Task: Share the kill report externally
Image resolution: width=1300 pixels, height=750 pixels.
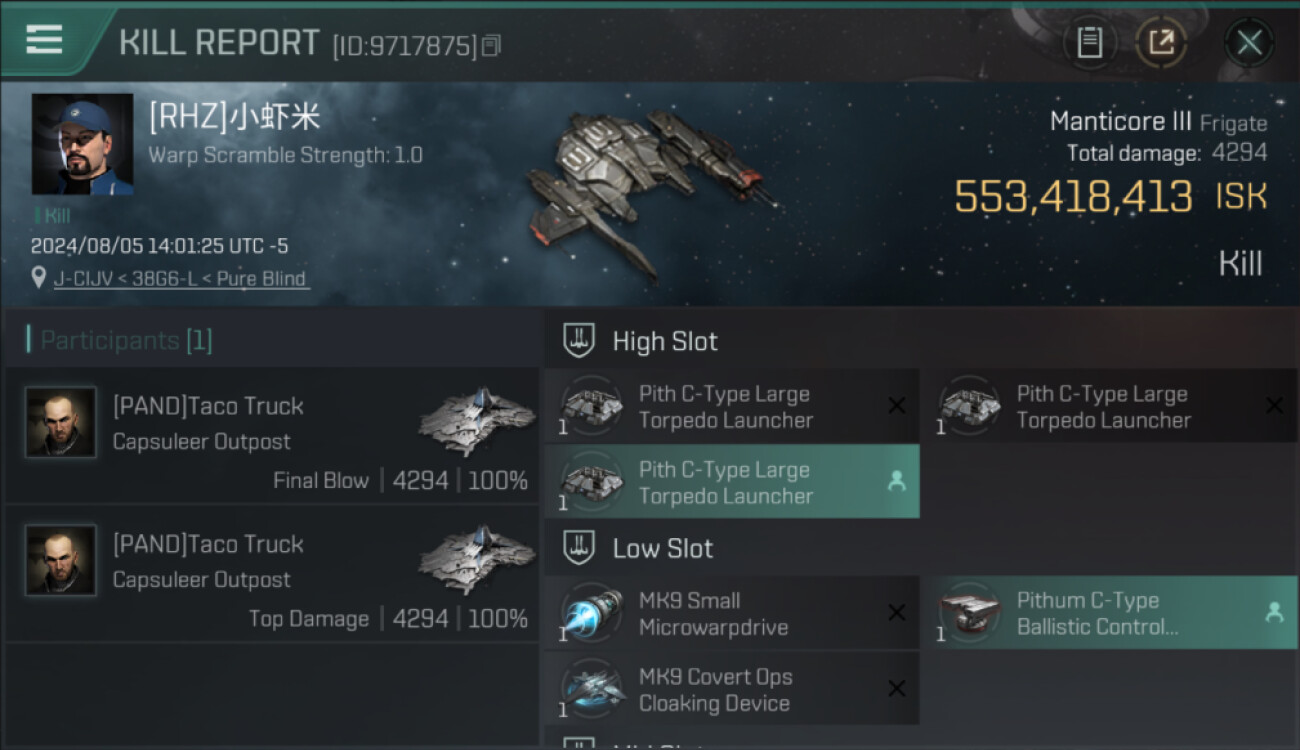Action: coord(1161,42)
